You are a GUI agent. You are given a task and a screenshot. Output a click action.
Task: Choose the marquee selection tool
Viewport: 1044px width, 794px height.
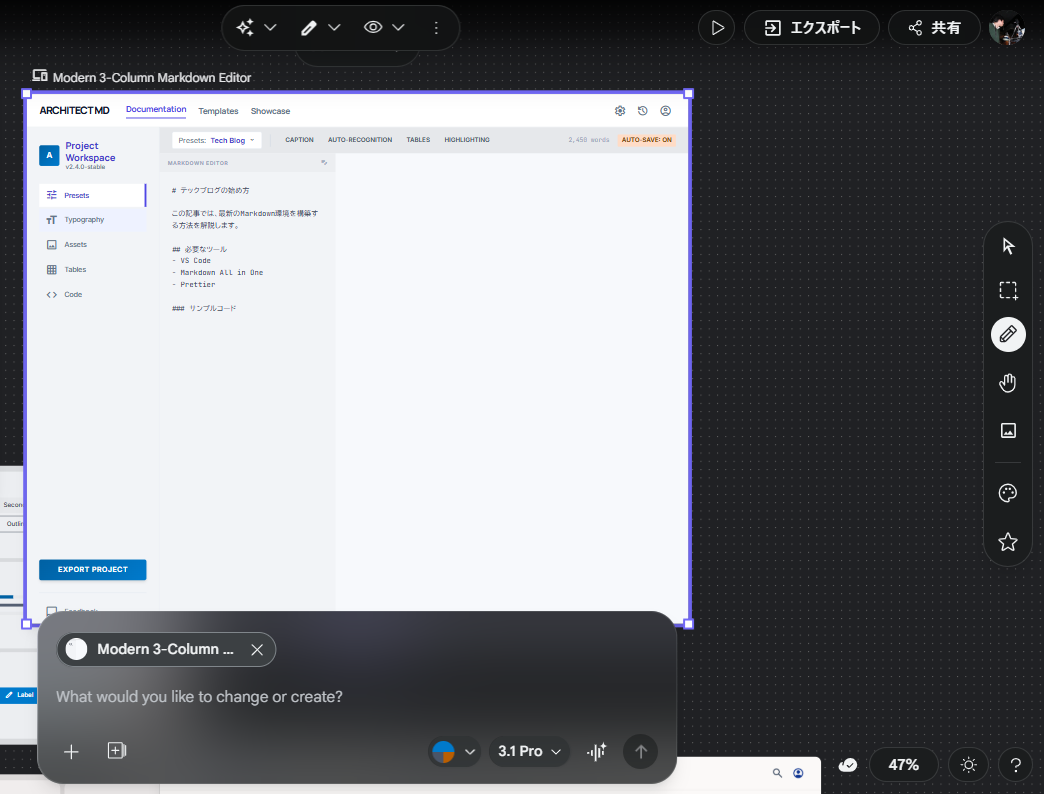click(x=1008, y=291)
